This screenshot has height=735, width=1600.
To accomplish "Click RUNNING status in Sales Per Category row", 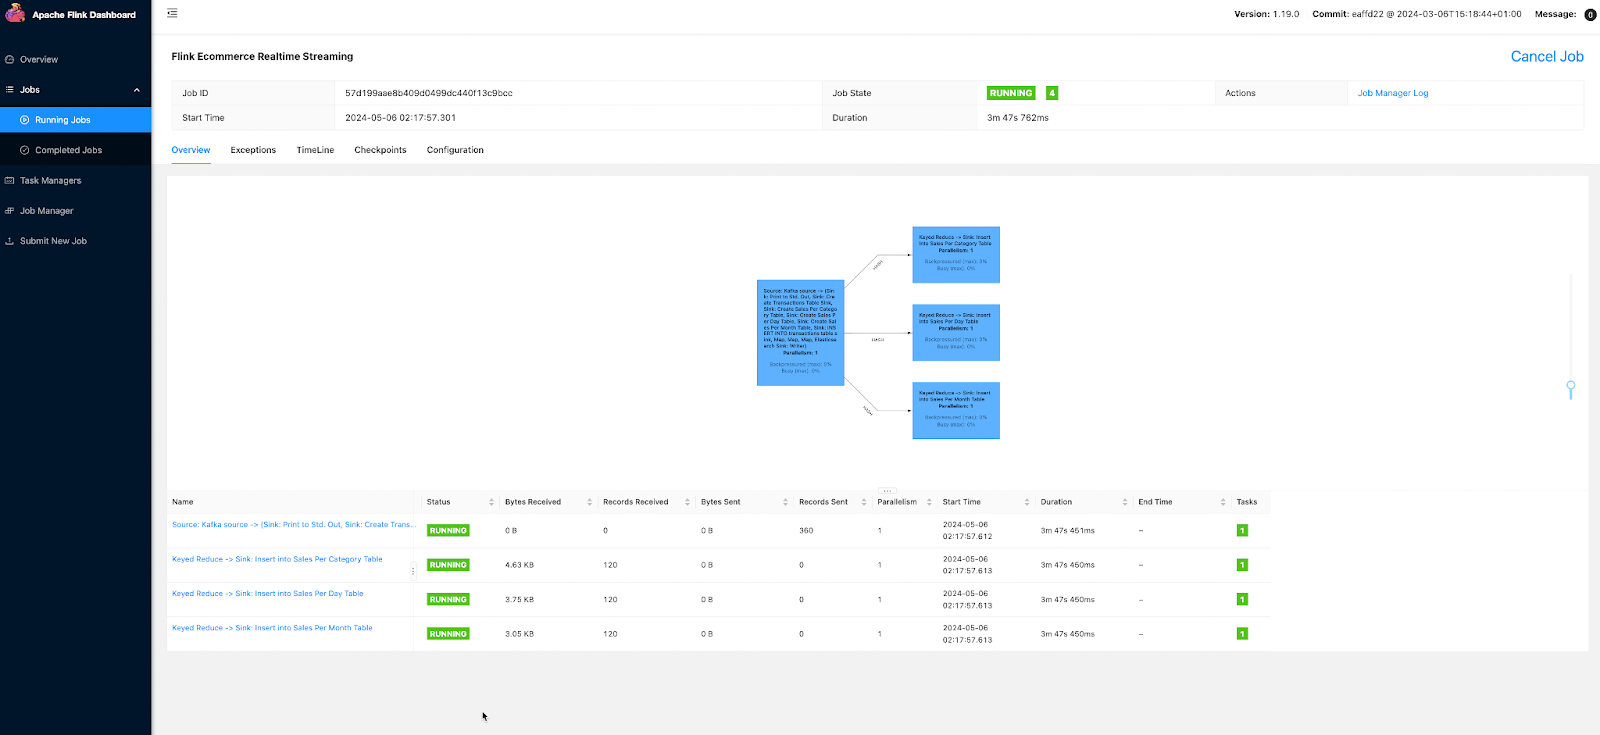I will (448, 565).
